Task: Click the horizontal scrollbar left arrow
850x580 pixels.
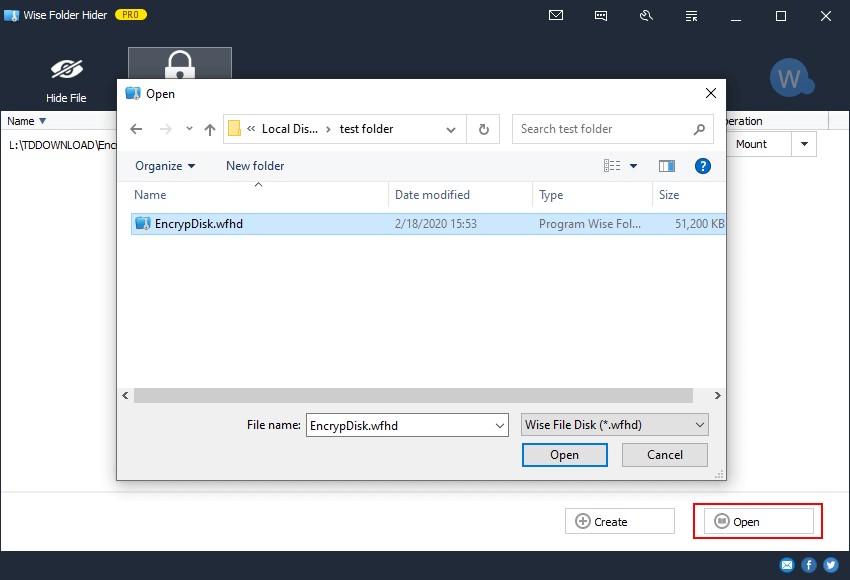Action: coord(125,396)
